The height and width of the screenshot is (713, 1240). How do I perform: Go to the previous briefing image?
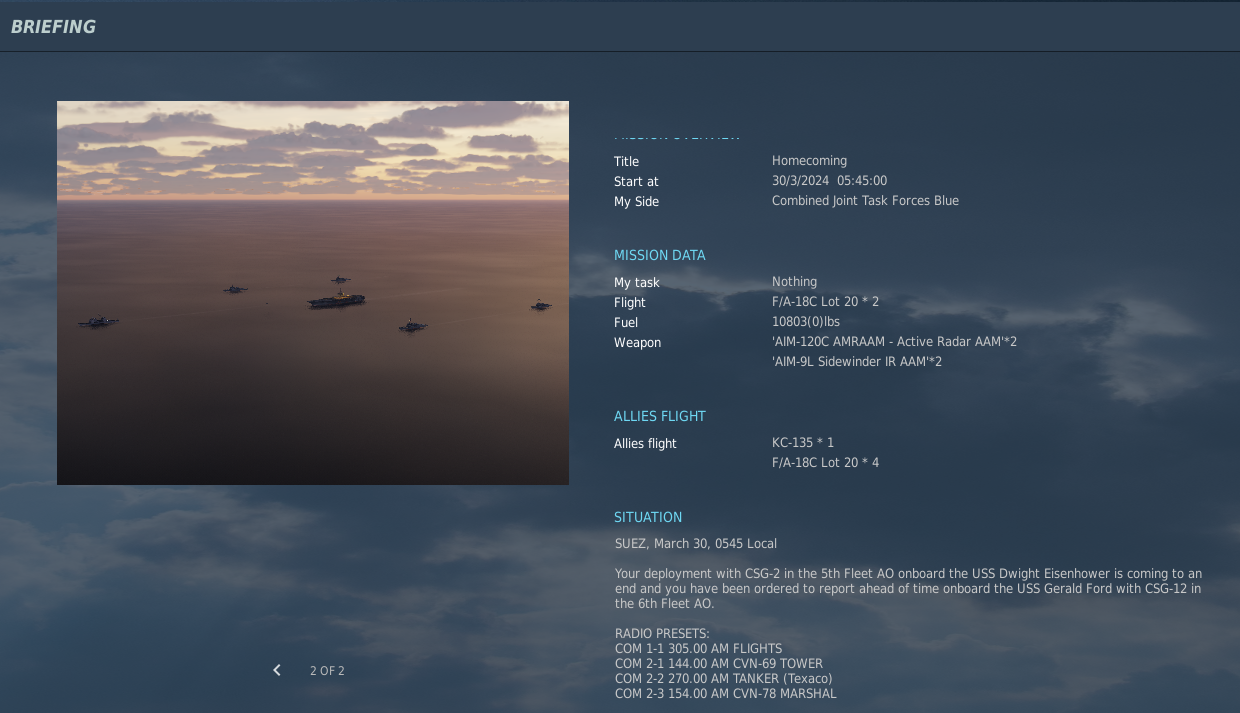(x=277, y=670)
